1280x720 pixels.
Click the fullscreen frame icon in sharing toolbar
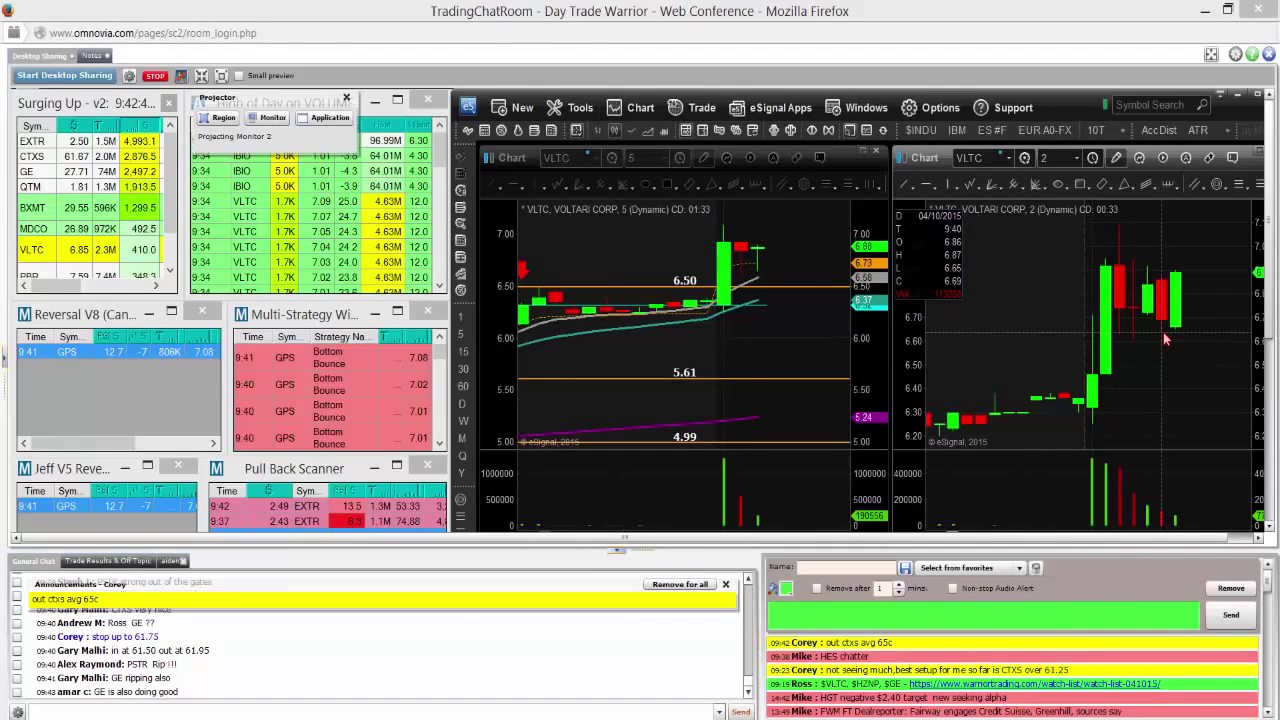tap(222, 76)
